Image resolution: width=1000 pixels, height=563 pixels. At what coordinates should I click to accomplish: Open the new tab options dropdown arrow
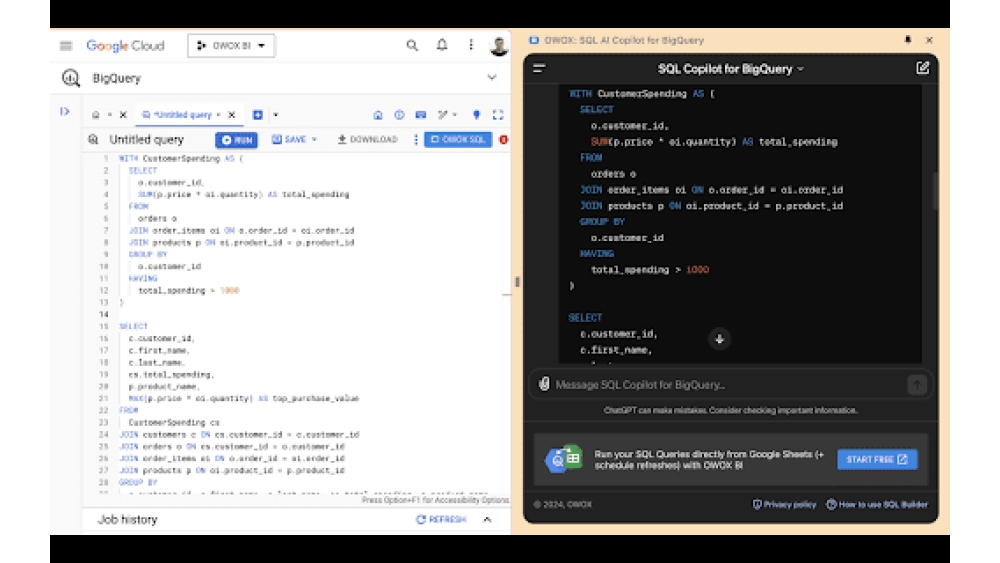point(276,115)
